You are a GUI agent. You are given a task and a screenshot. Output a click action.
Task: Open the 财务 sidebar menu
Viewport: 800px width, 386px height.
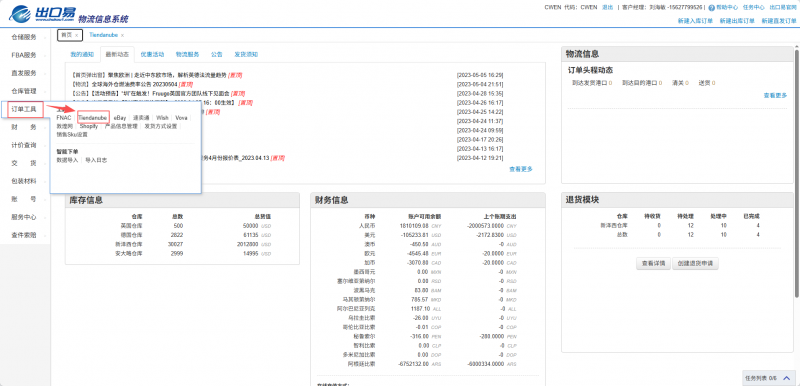tap(25, 127)
